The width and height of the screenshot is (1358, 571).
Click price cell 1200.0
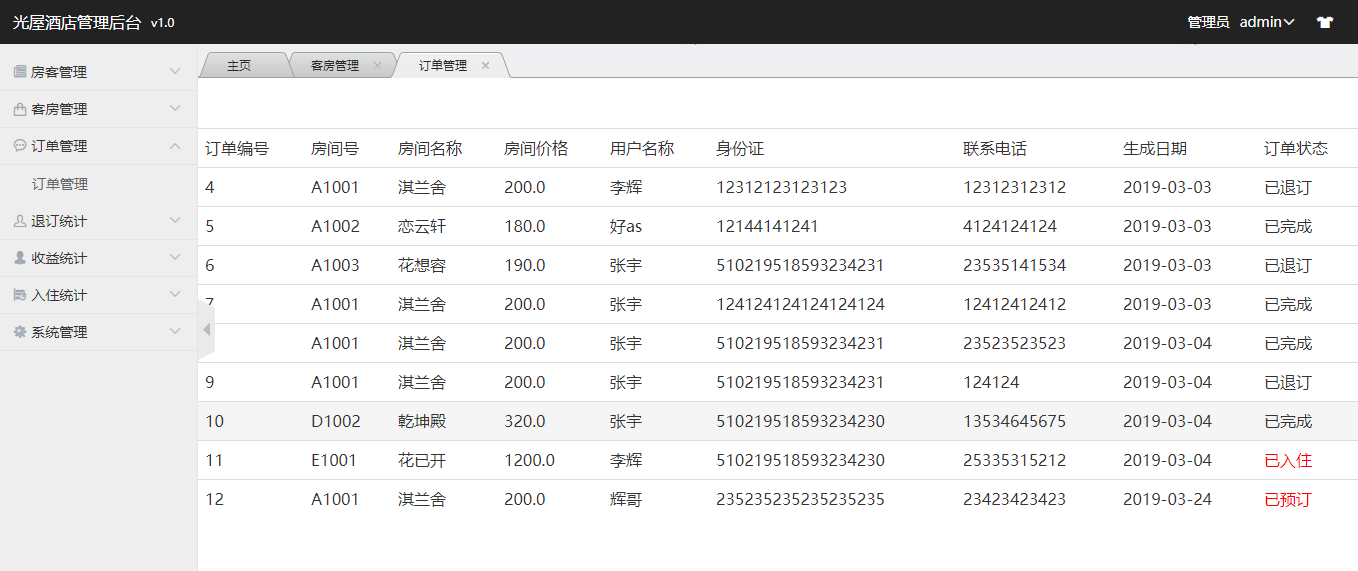coord(530,461)
